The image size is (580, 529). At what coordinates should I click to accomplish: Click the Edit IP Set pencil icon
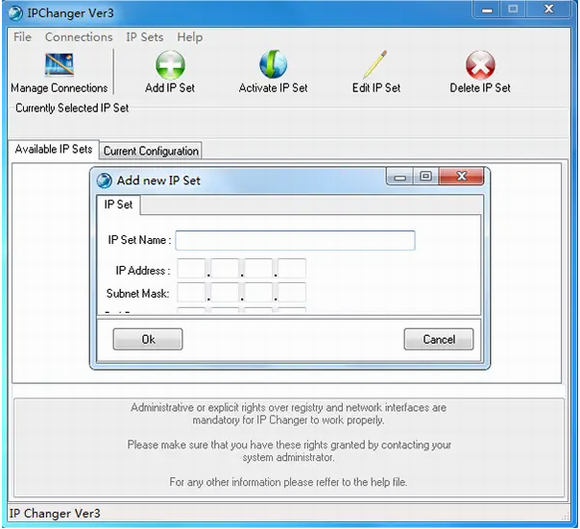click(375, 65)
